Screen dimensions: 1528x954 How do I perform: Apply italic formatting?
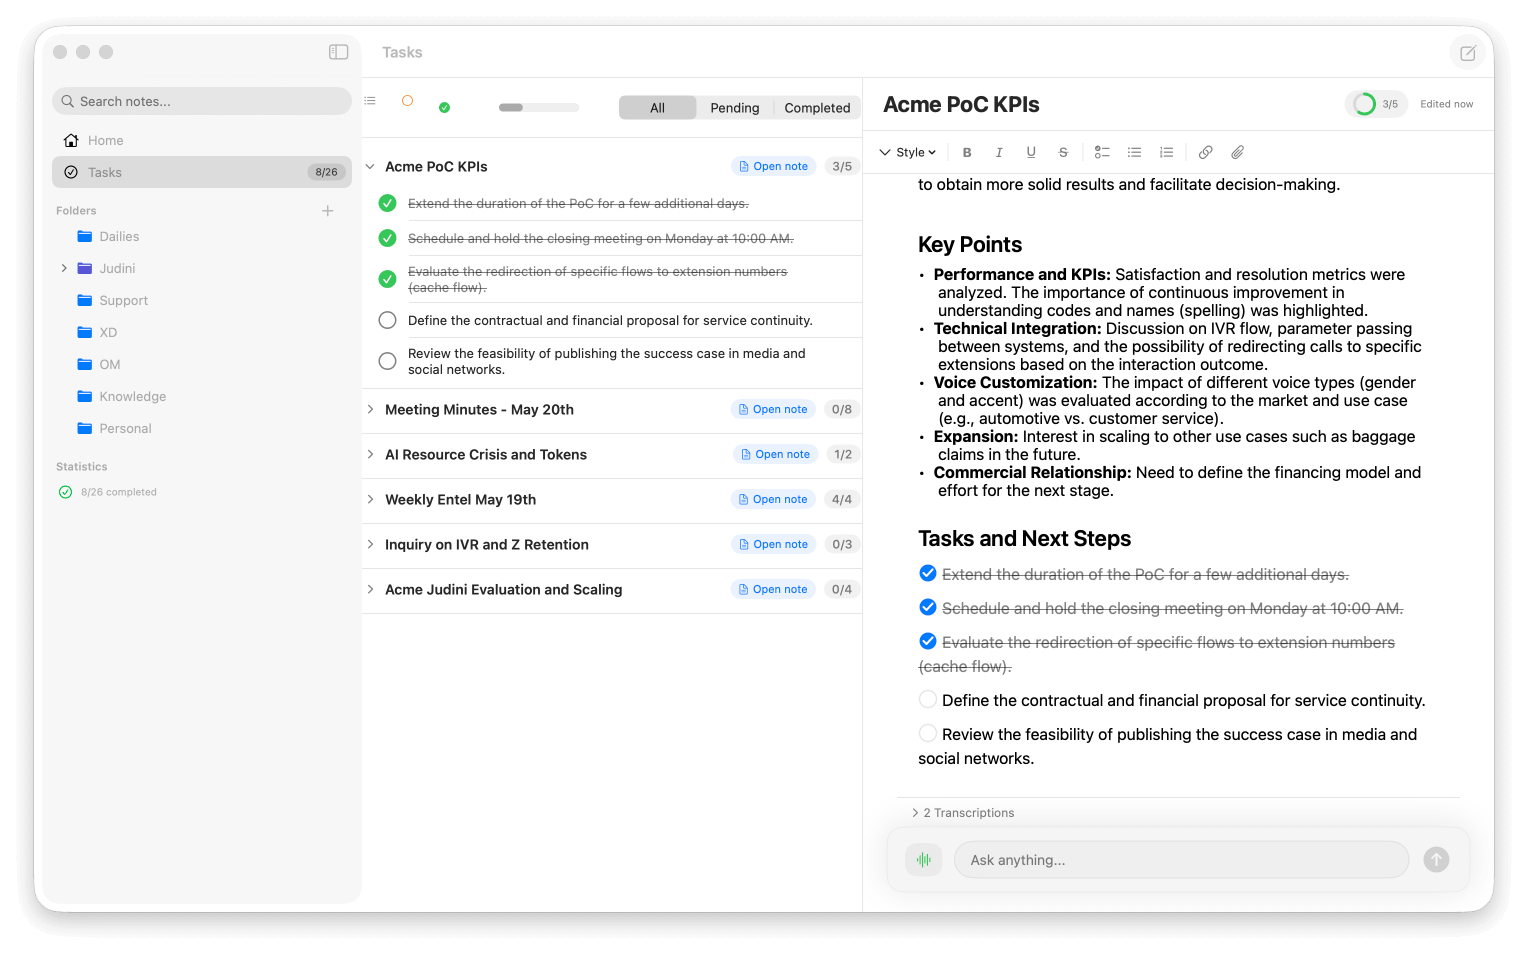click(x=999, y=152)
